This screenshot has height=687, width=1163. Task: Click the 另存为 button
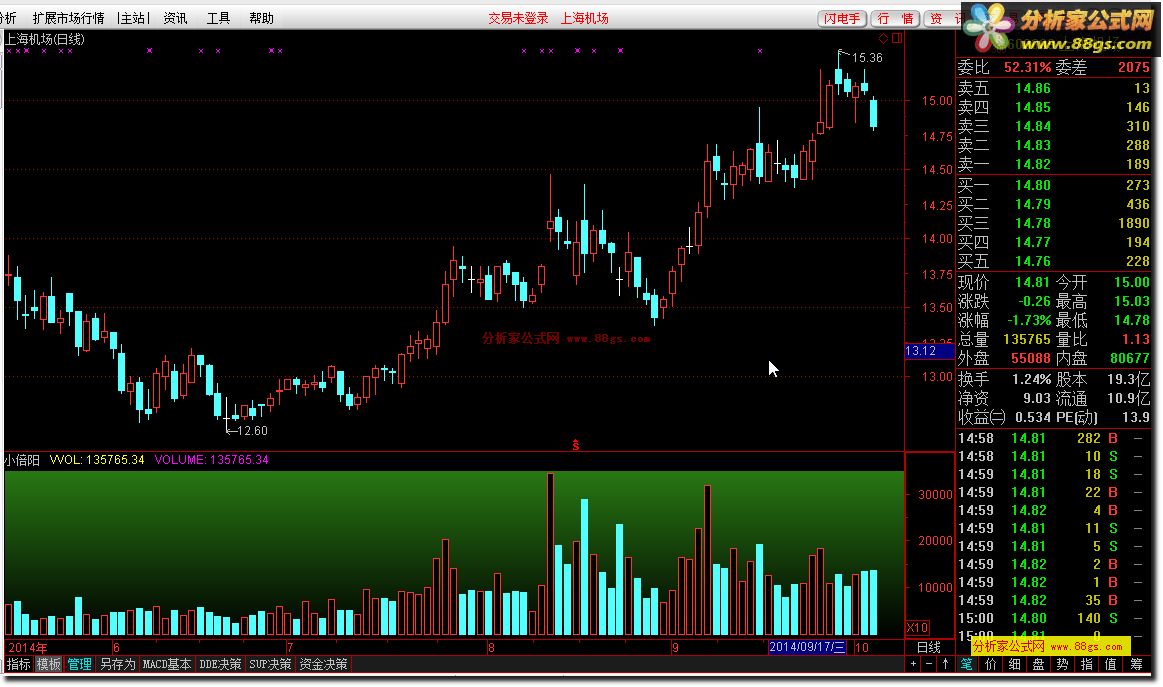(x=117, y=664)
